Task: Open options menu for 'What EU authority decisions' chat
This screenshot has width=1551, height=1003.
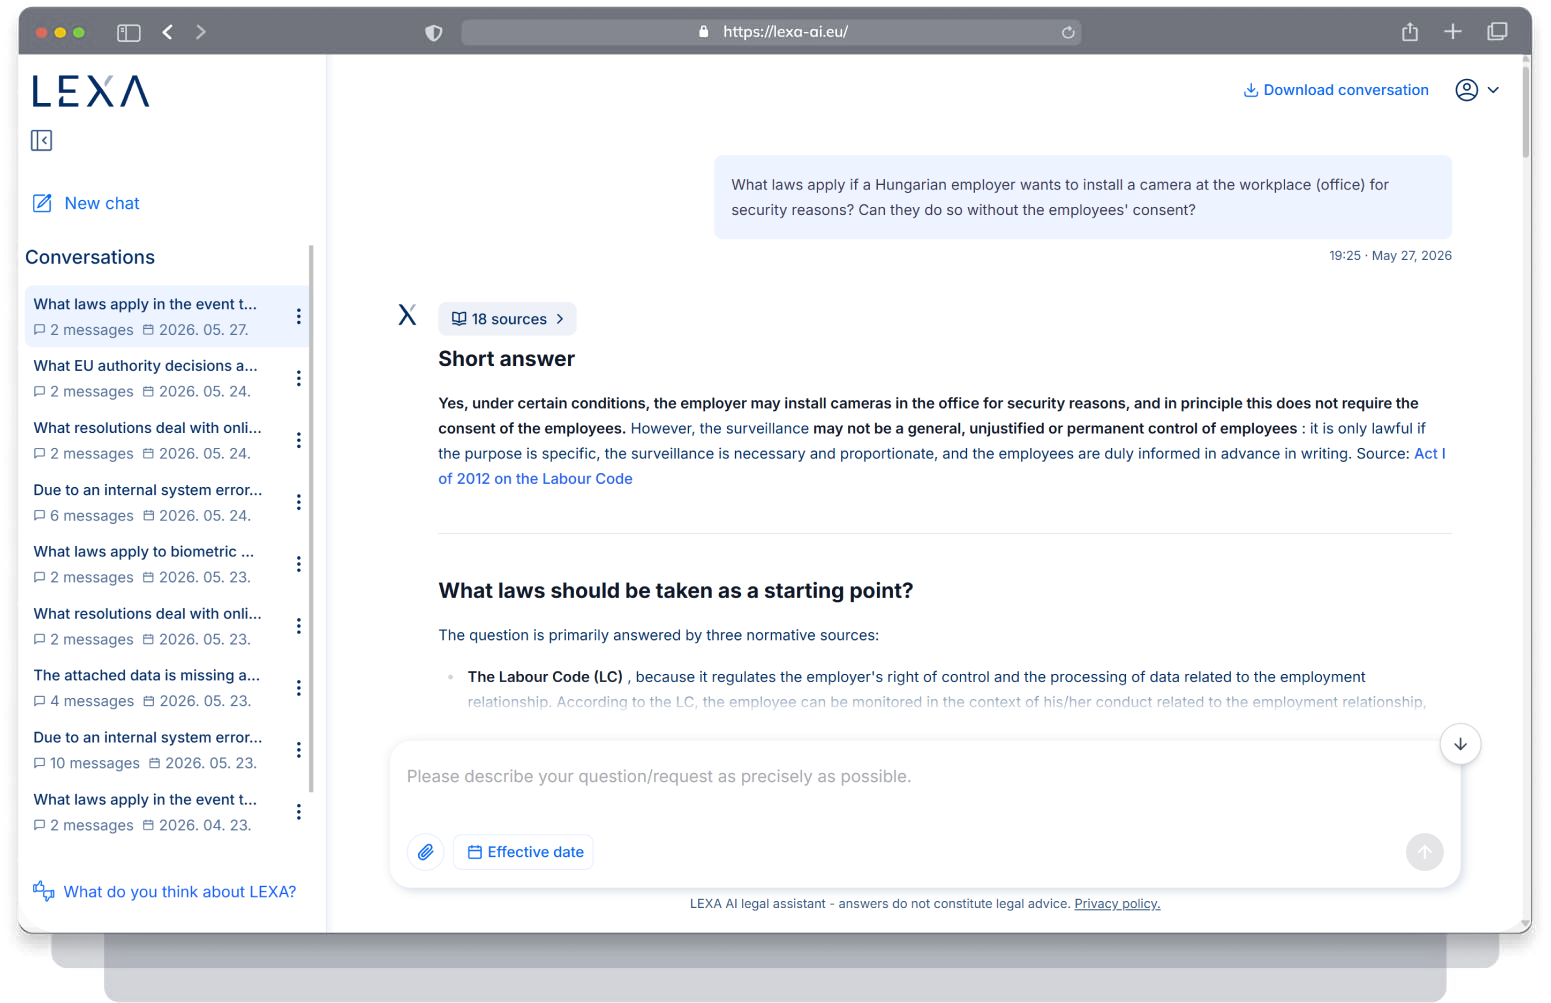Action: (x=298, y=378)
